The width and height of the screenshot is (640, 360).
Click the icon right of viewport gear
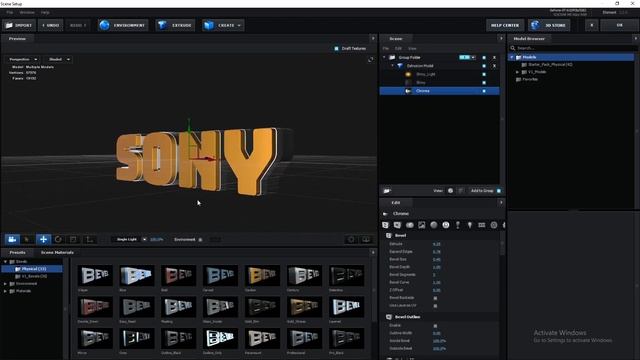(x=366, y=240)
